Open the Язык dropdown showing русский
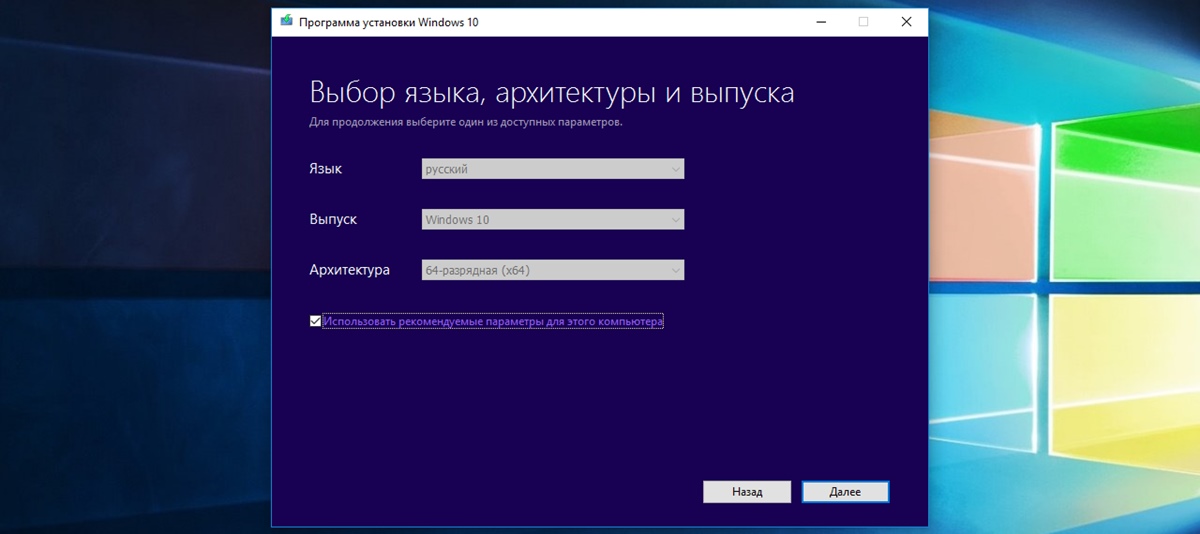Viewport: 1200px width, 534px height. [x=553, y=169]
